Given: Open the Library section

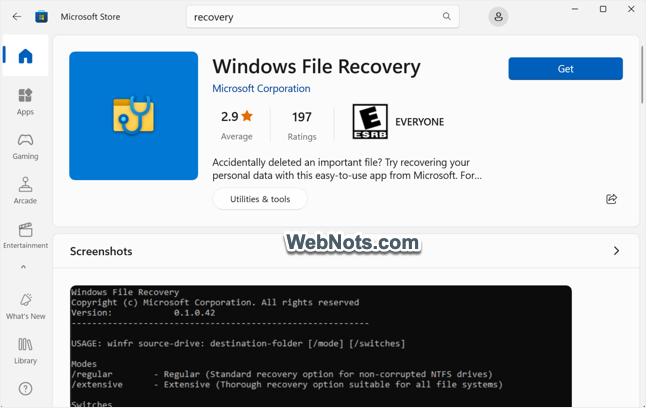Looking at the screenshot, I should coord(26,351).
